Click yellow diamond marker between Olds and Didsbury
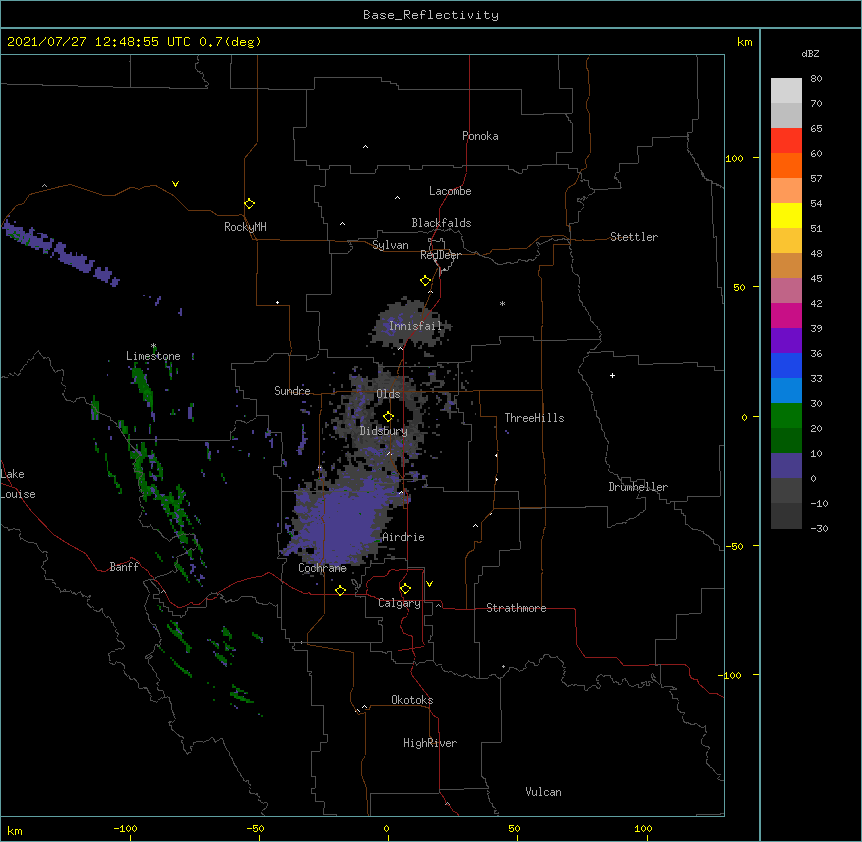The width and height of the screenshot is (862, 842). (x=388, y=417)
